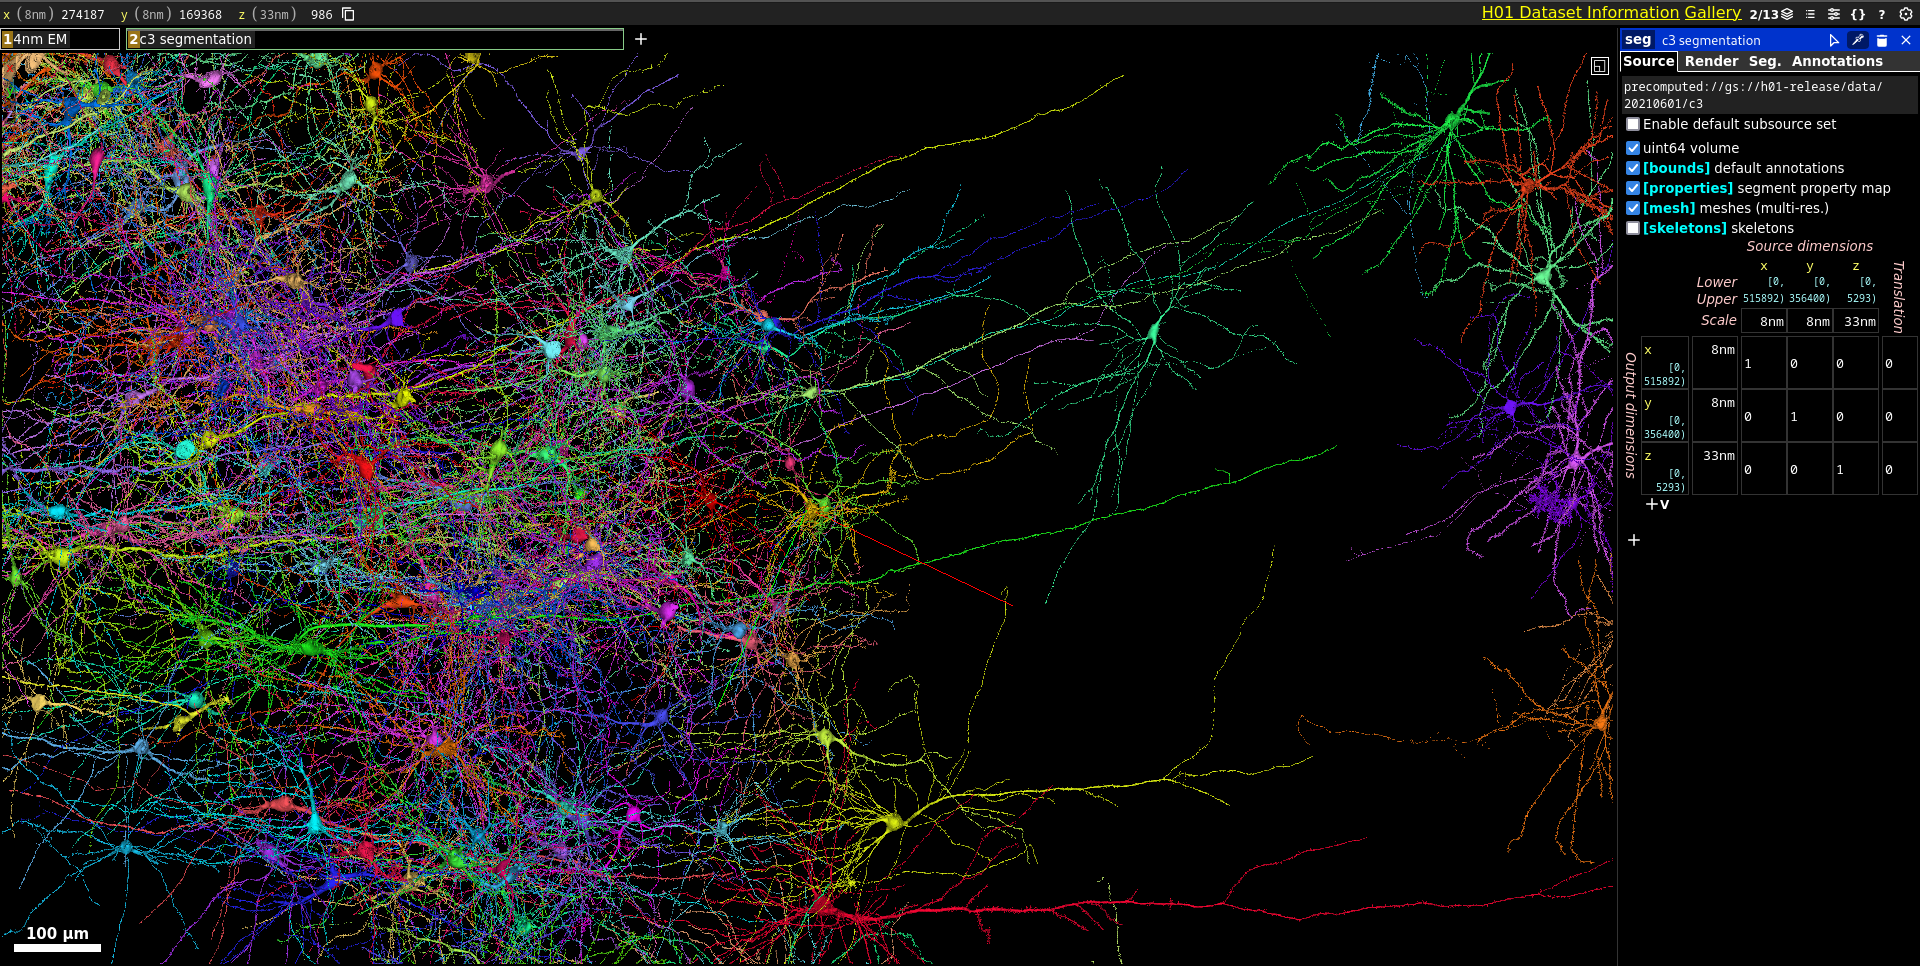The image size is (1920, 966).
Task: Open the JSON state editor icon
Action: (1858, 14)
